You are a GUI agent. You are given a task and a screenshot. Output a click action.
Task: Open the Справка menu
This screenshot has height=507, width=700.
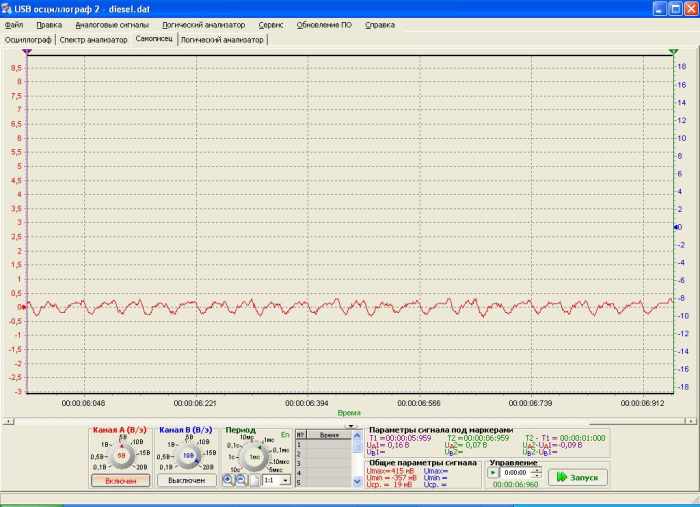(380, 25)
